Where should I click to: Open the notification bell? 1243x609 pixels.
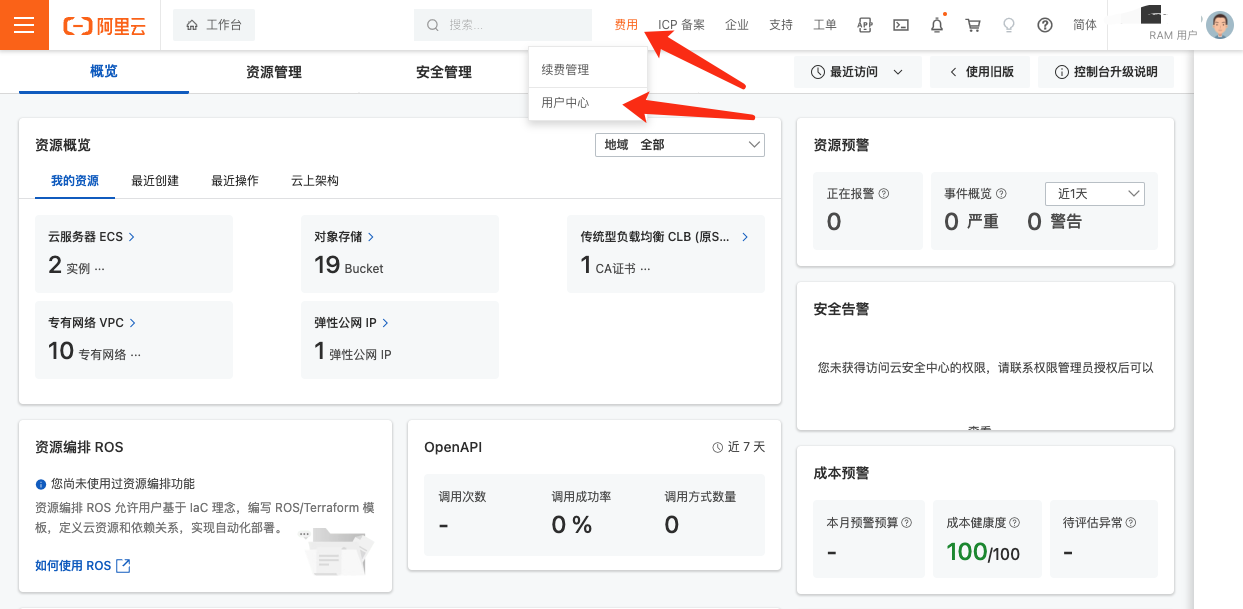tap(937, 25)
